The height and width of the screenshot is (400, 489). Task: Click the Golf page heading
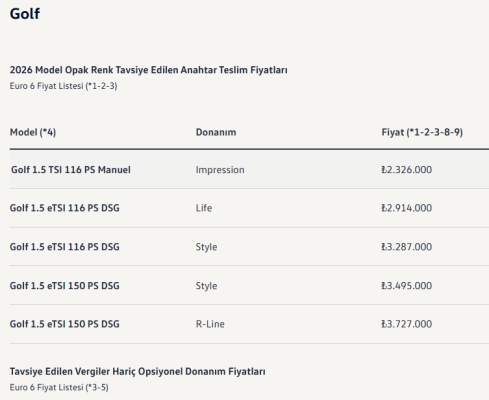25,14
